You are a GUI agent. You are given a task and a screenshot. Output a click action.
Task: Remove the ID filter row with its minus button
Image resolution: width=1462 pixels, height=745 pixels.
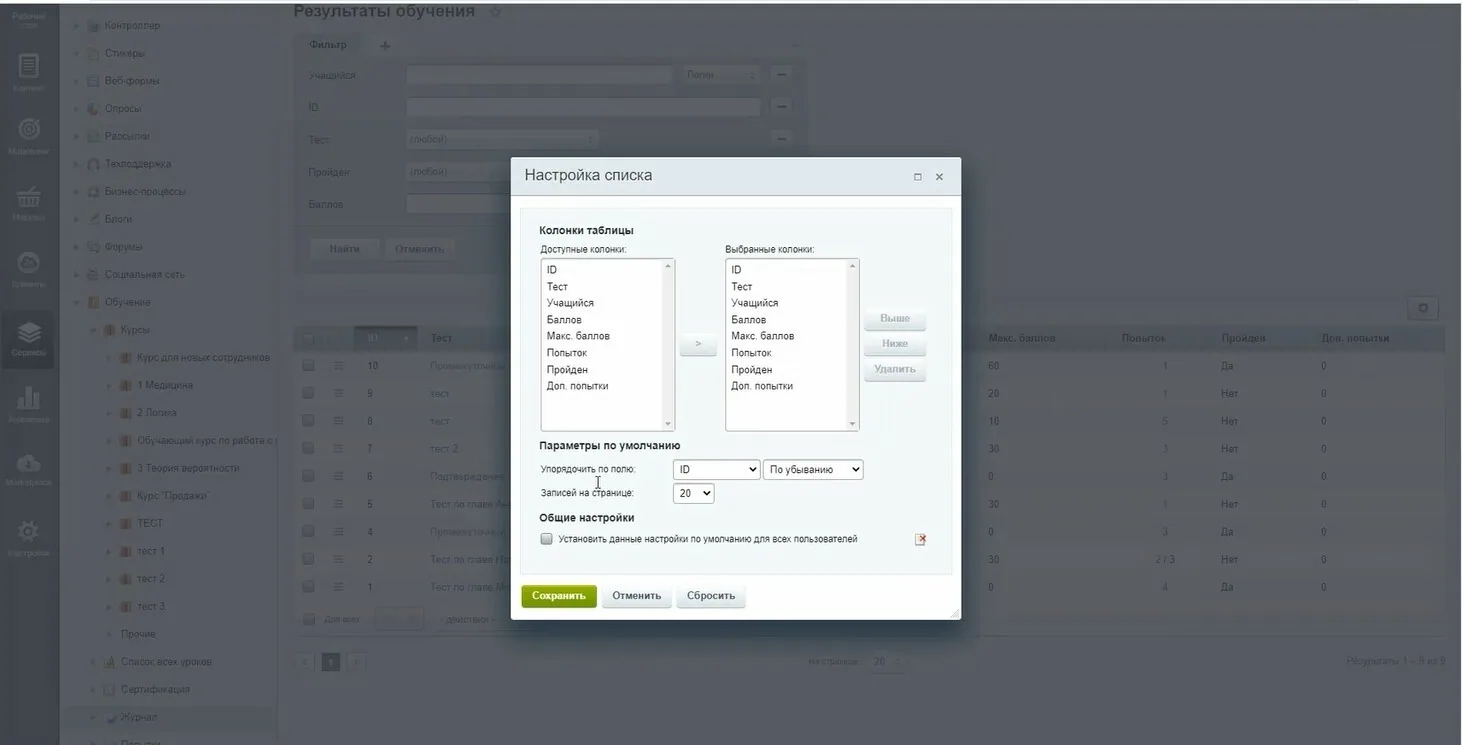click(x=782, y=107)
